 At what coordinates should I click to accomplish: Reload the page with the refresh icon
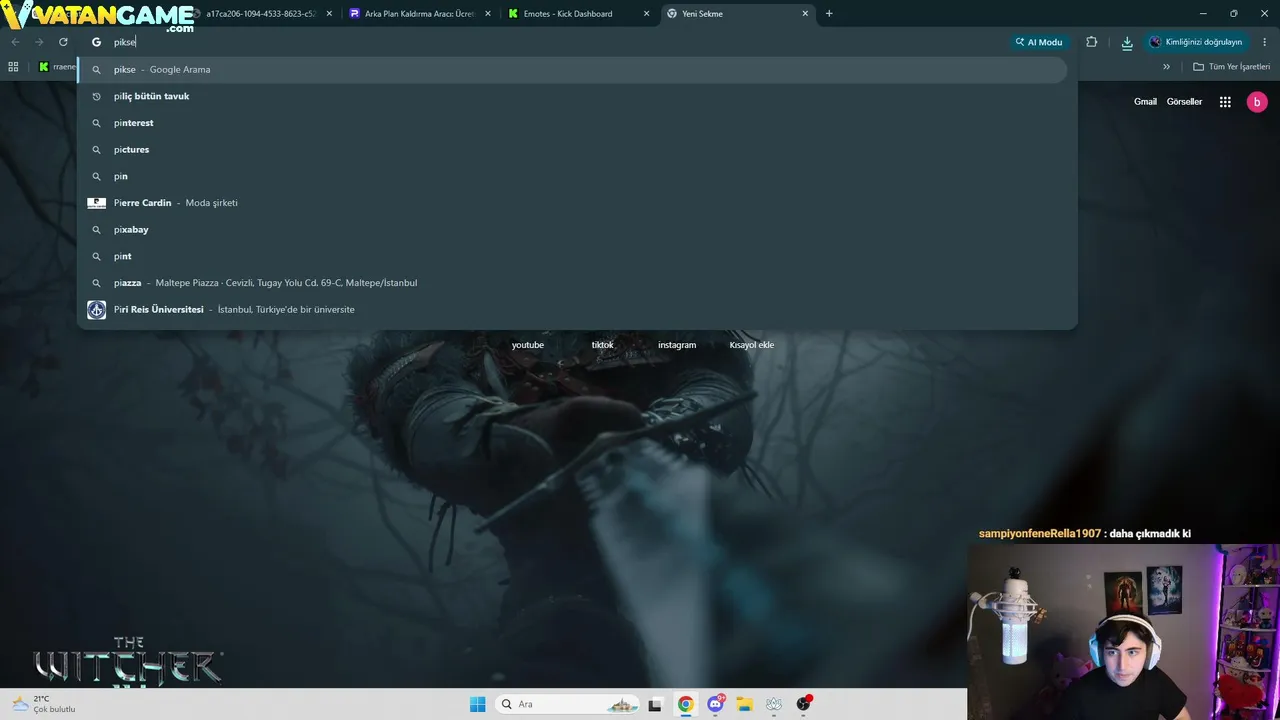coord(63,42)
